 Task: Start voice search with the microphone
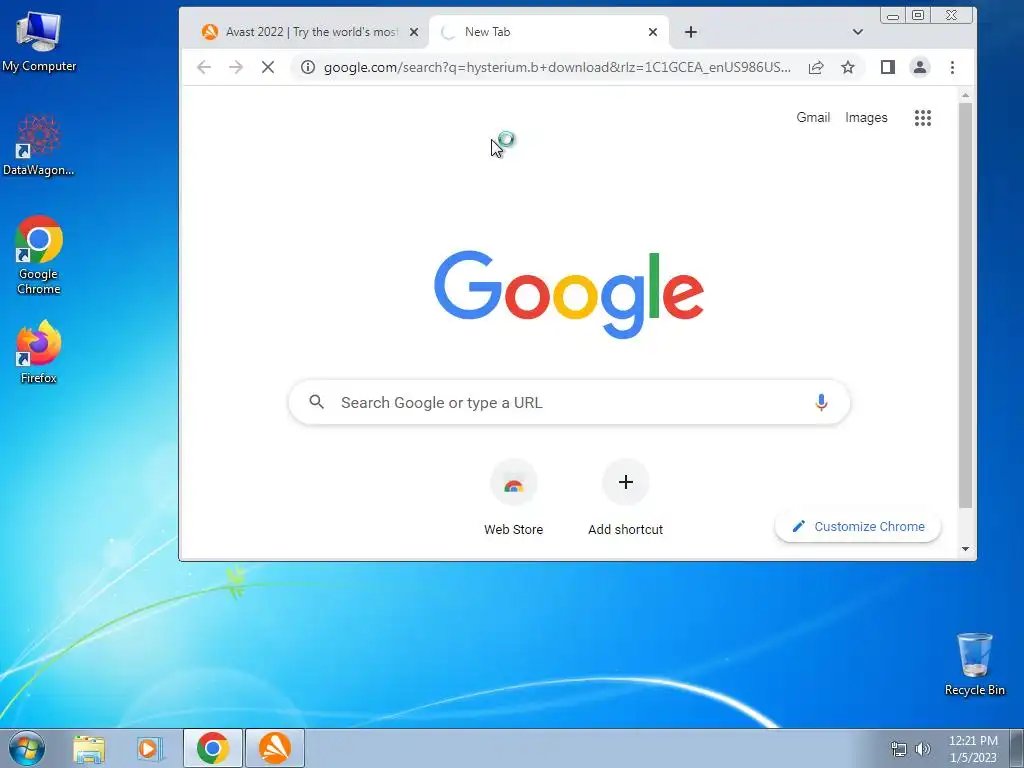point(821,402)
